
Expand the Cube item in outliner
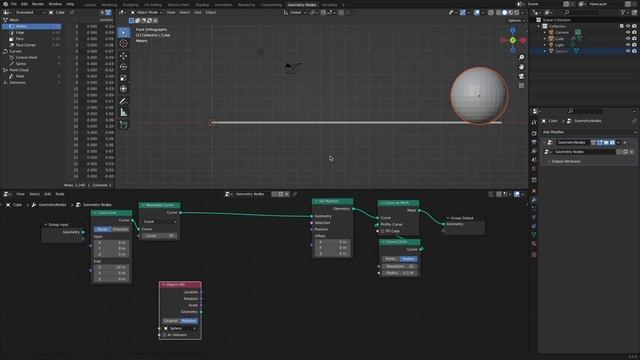(545, 39)
